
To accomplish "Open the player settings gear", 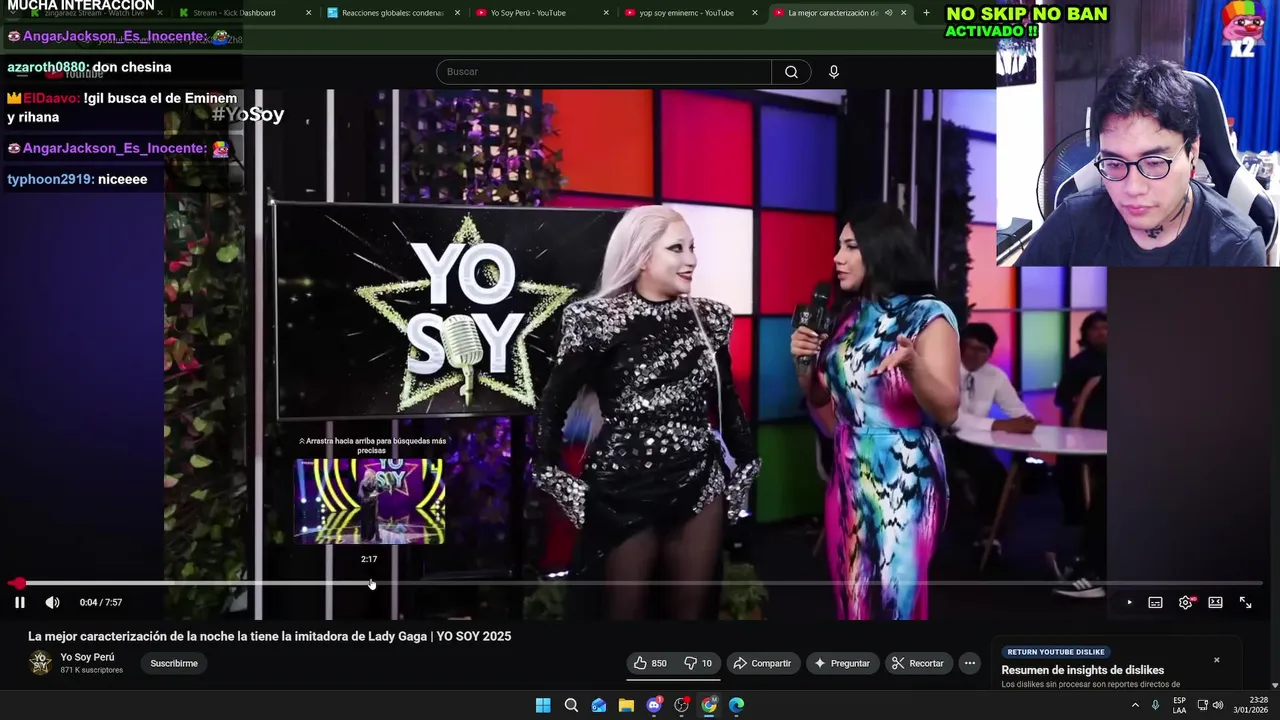I will (x=1185, y=602).
